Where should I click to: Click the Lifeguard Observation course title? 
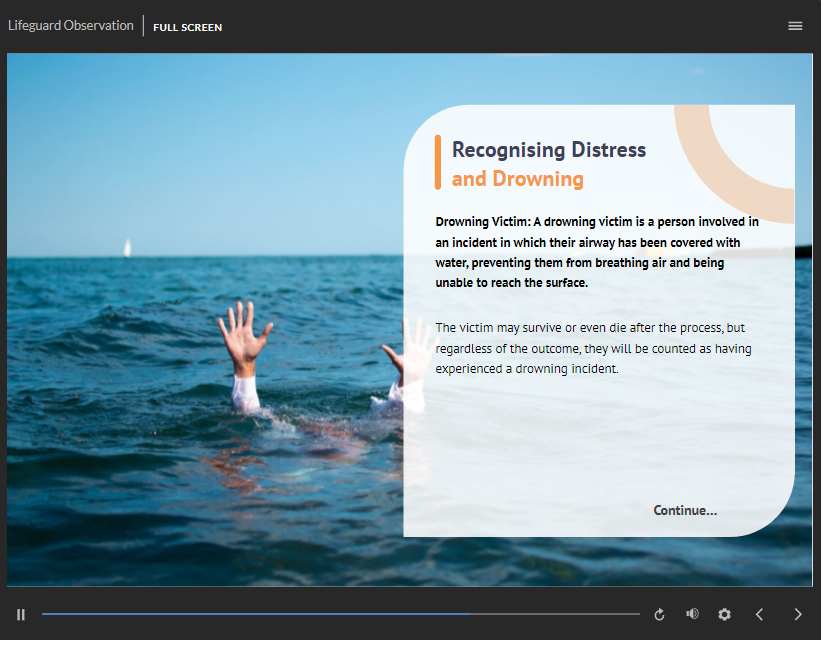pyautogui.click(x=71, y=26)
